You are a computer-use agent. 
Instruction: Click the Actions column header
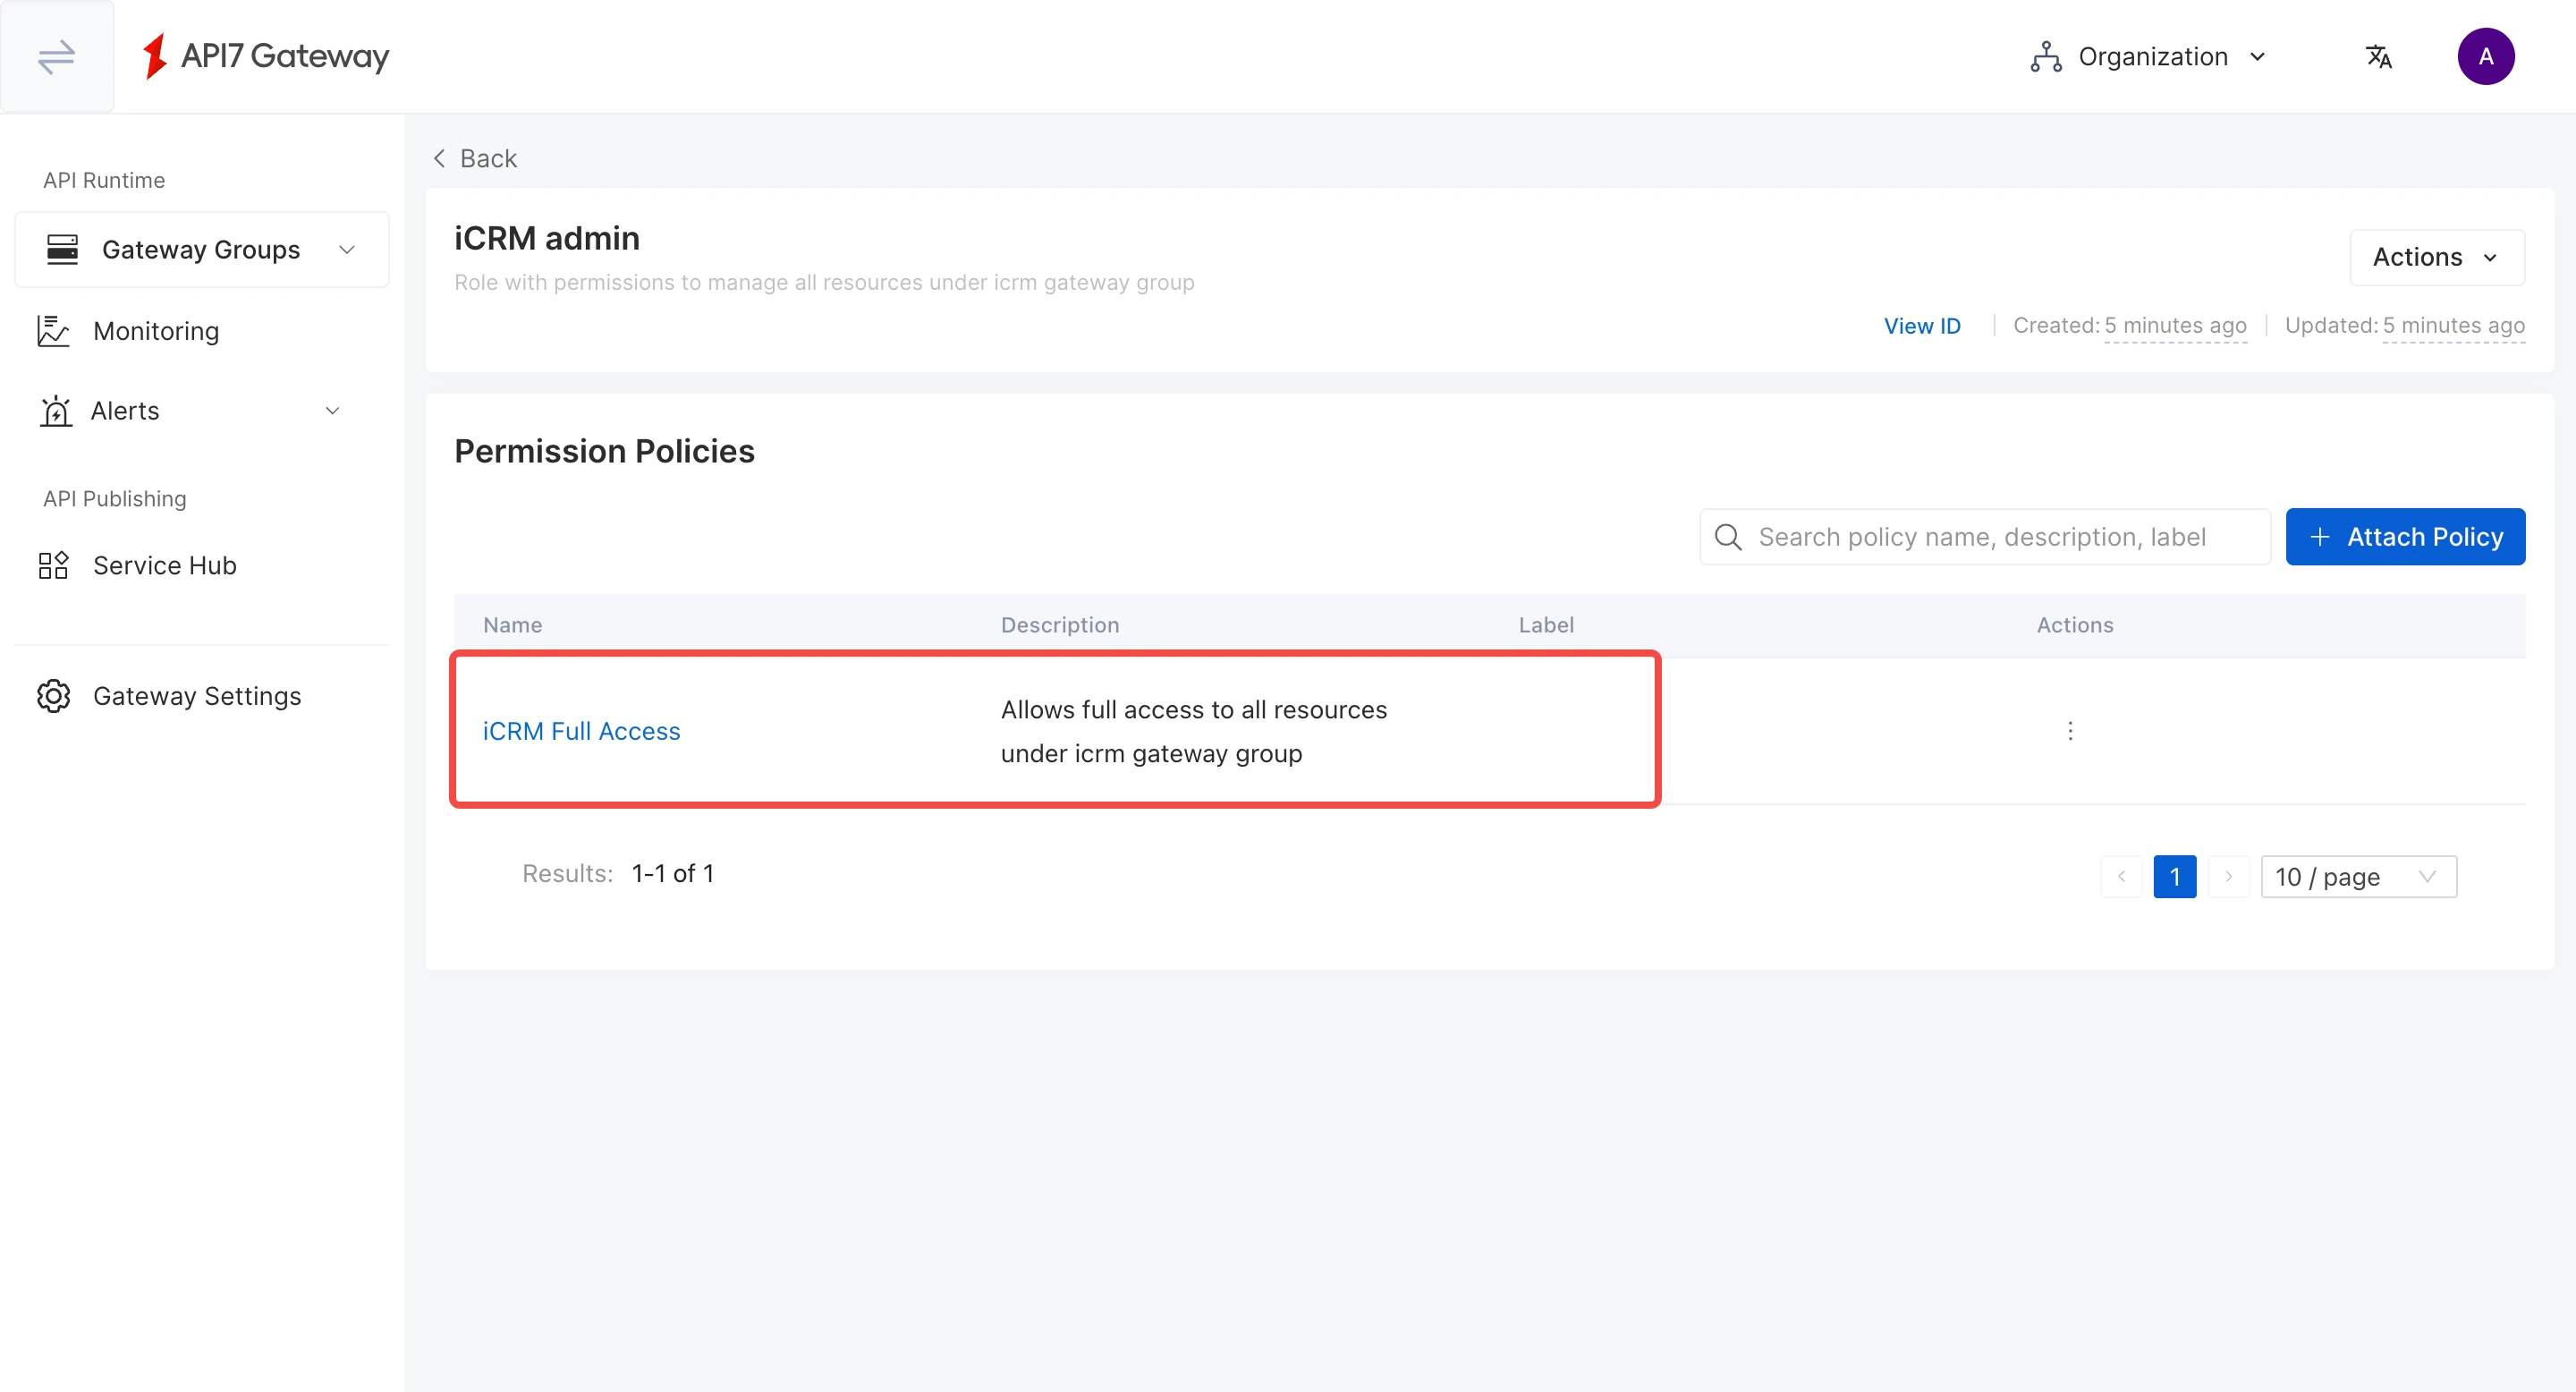coord(2075,625)
